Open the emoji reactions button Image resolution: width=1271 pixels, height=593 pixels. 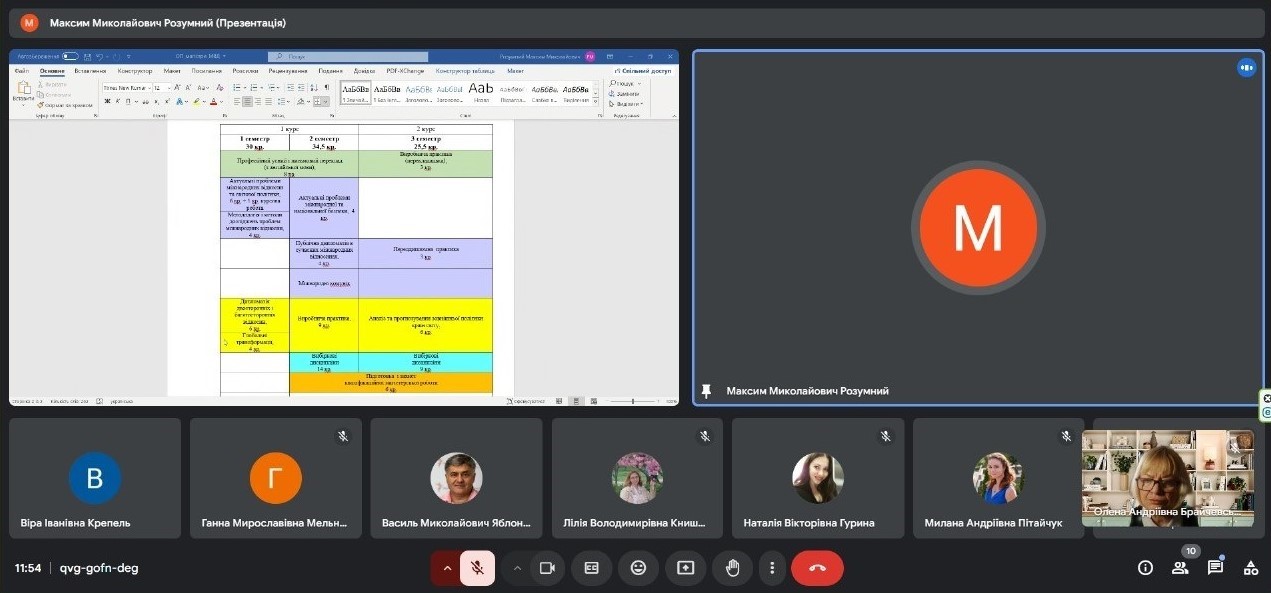pyautogui.click(x=638, y=568)
